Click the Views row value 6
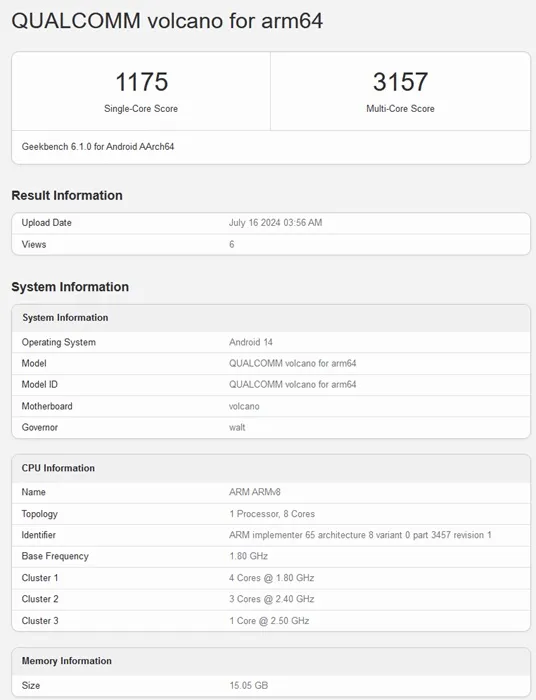536x700 pixels. 232,244
